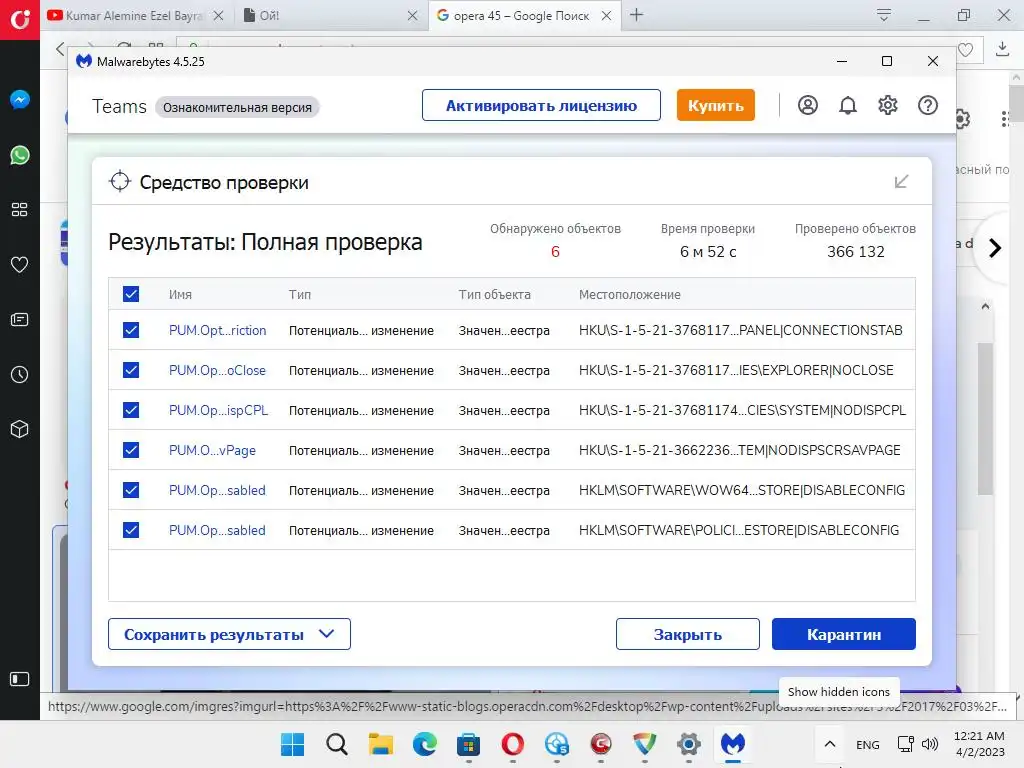1024x768 pixels.
Task: Open new tab with plus button
Action: tap(637, 15)
